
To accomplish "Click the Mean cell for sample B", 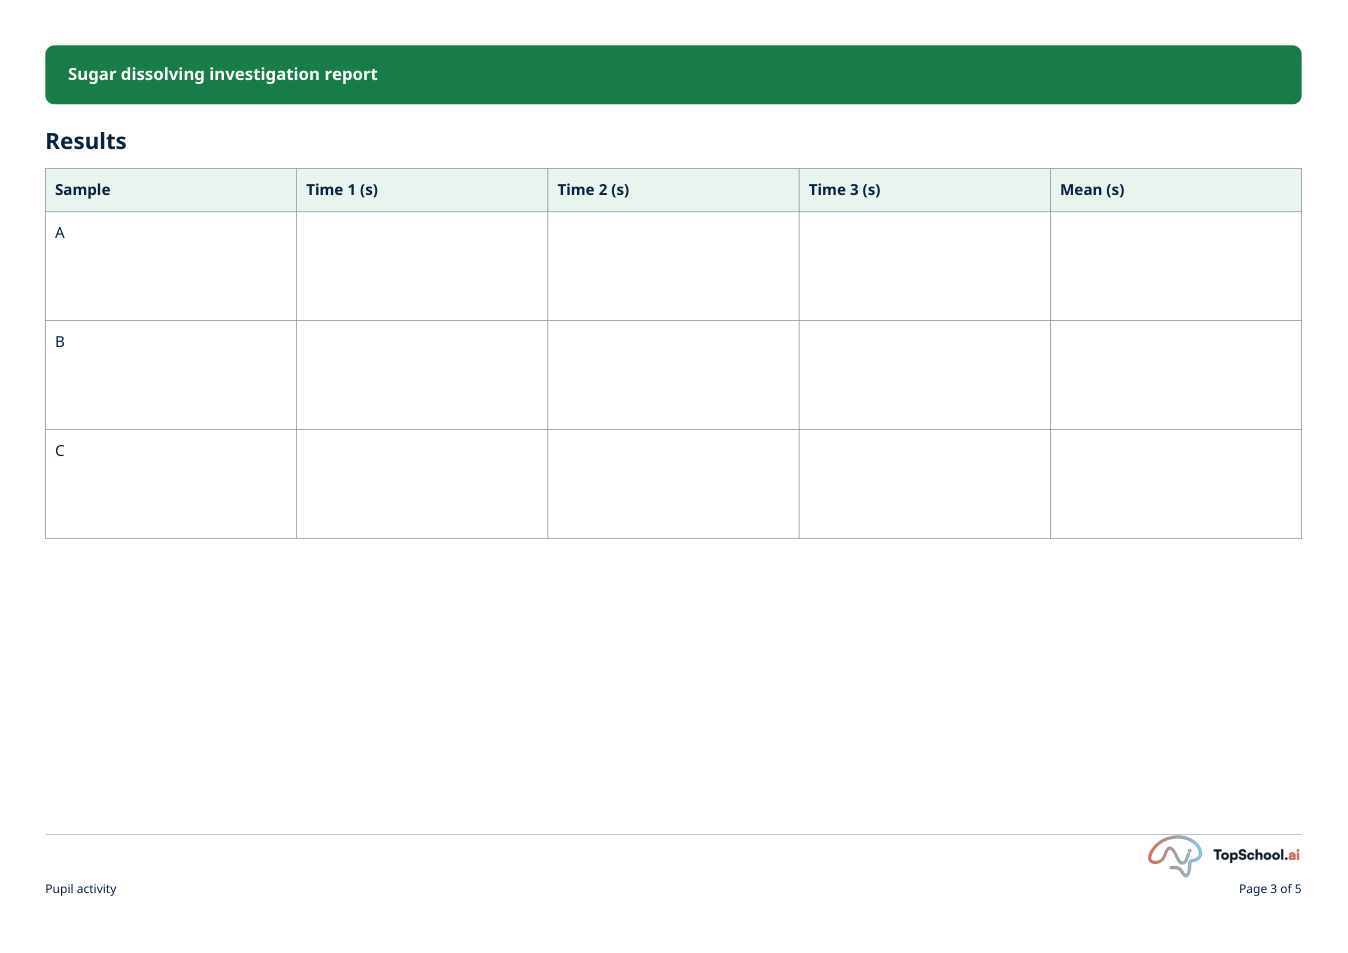I will click(1176, 375).
